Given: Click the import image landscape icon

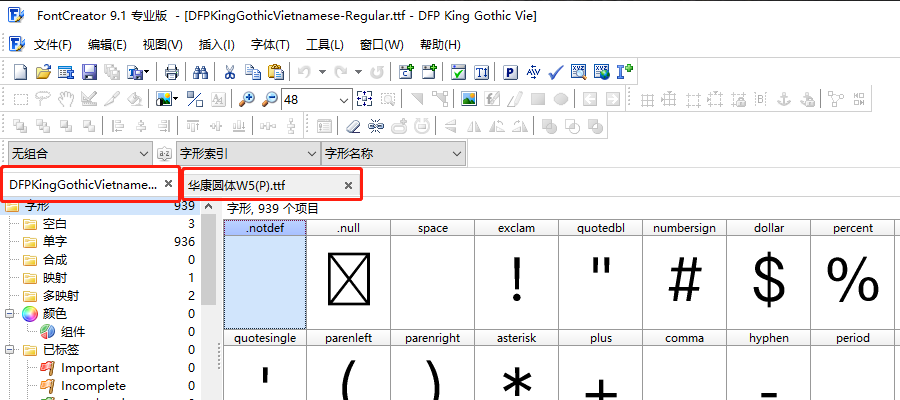Looking at the screenshot, I should [469, 99].
